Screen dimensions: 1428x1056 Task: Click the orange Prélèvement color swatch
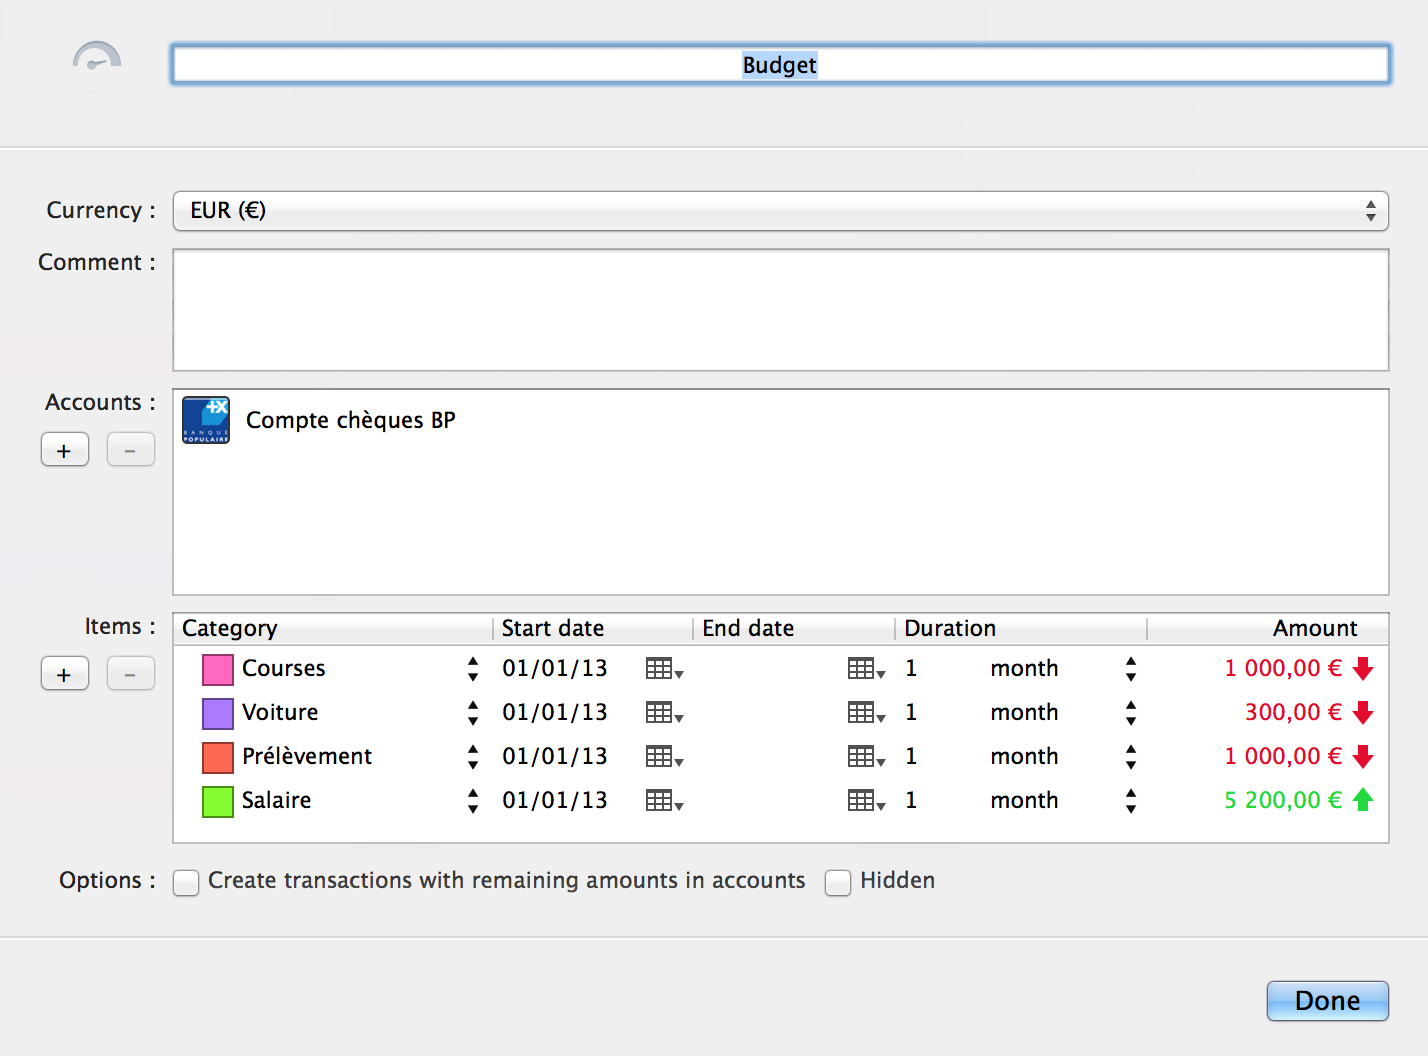218,757
